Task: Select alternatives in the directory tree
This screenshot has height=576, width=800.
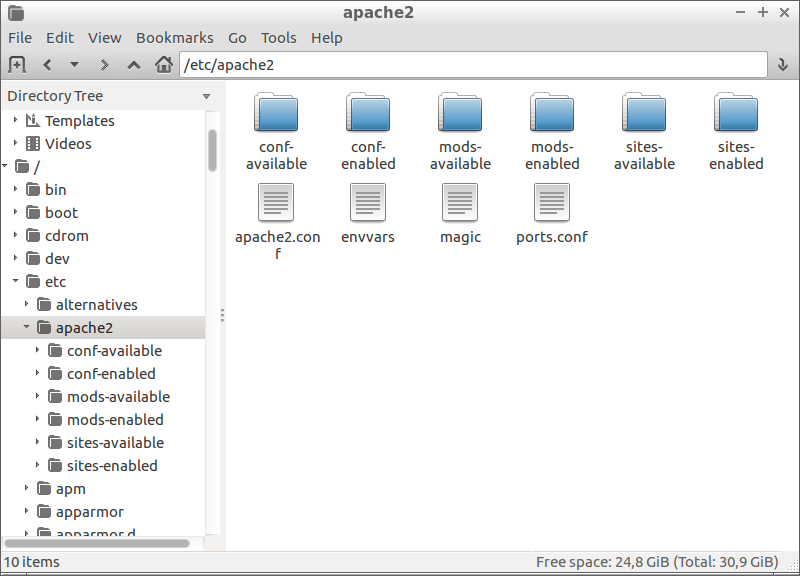Action: pos(97,305)
